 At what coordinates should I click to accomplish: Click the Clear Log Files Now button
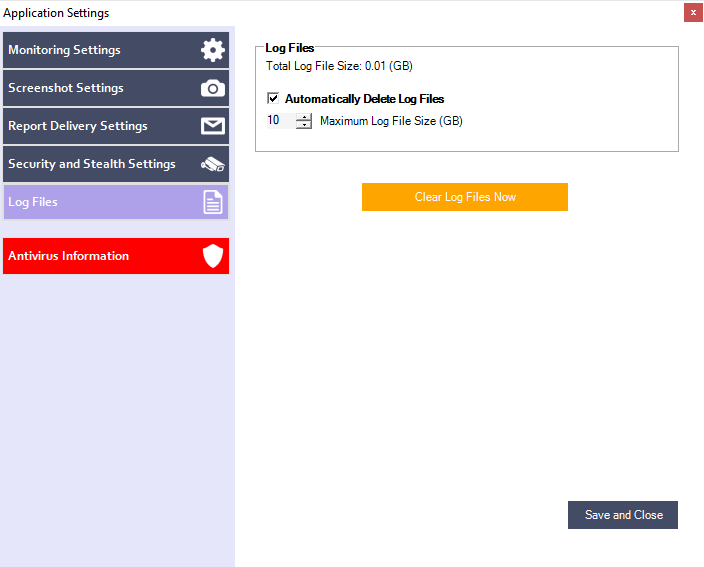[x=465, y=197]
